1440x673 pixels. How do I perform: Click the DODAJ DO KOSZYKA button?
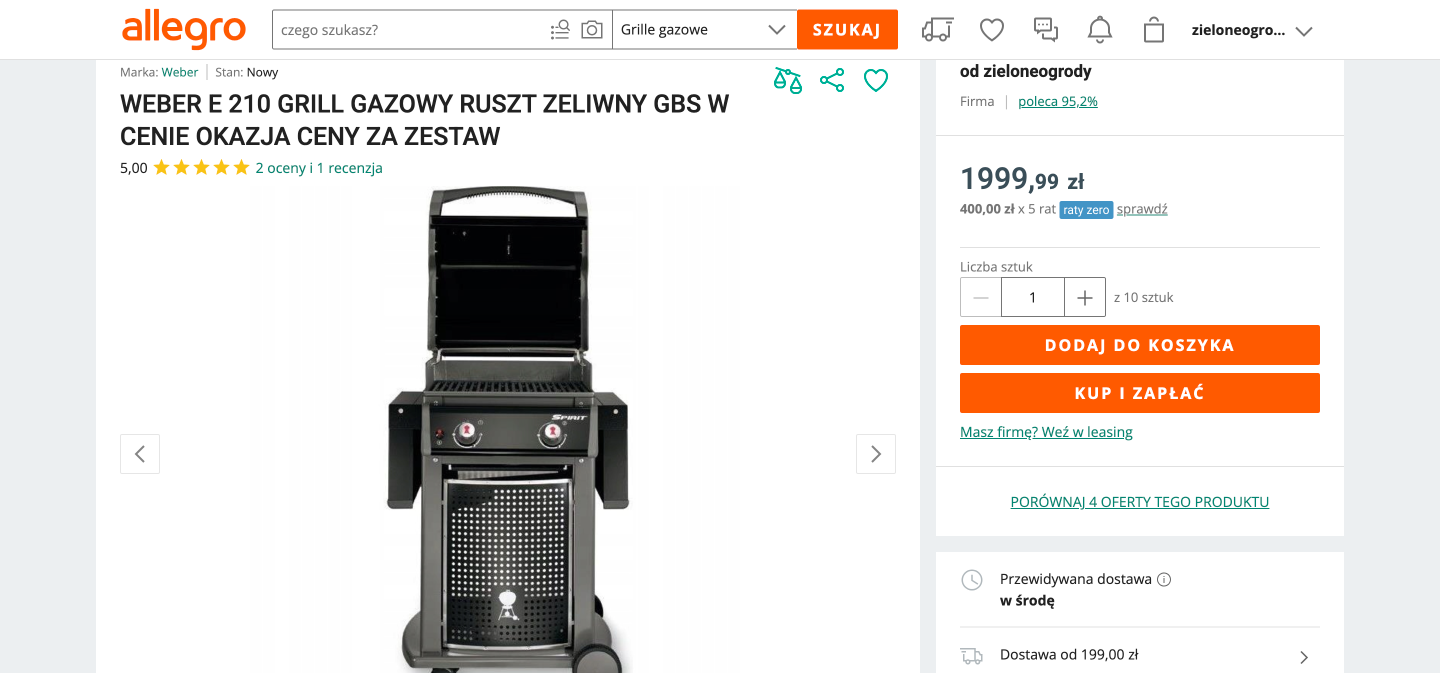coord(1139,345)
